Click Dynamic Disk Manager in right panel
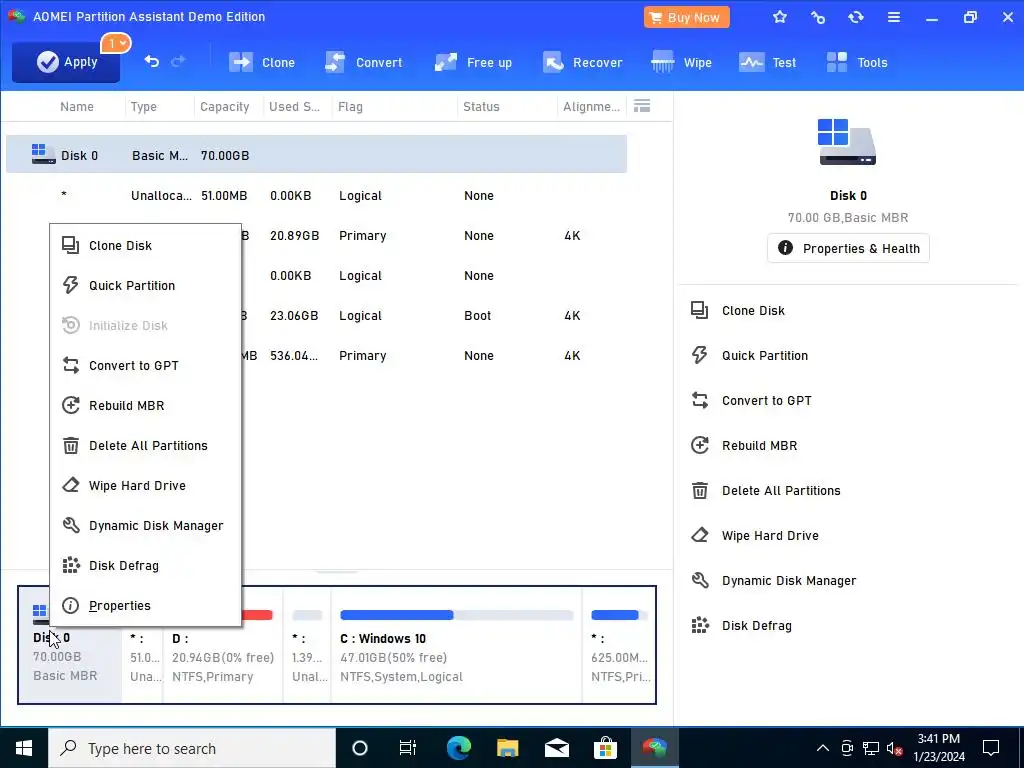Image resolution: width=1024 pixels, height=768 pixels. 773,581
